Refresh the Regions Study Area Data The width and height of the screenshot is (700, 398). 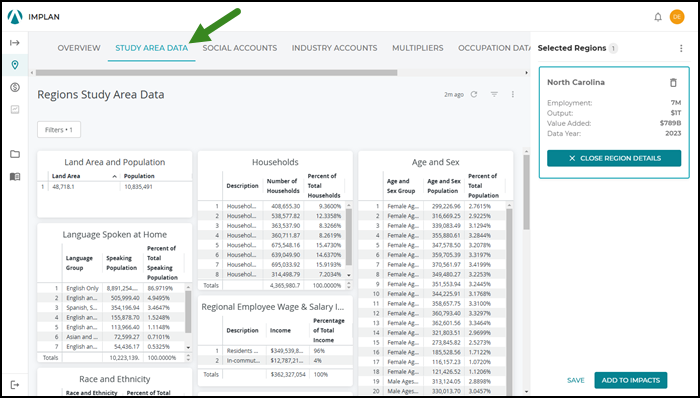474,94
